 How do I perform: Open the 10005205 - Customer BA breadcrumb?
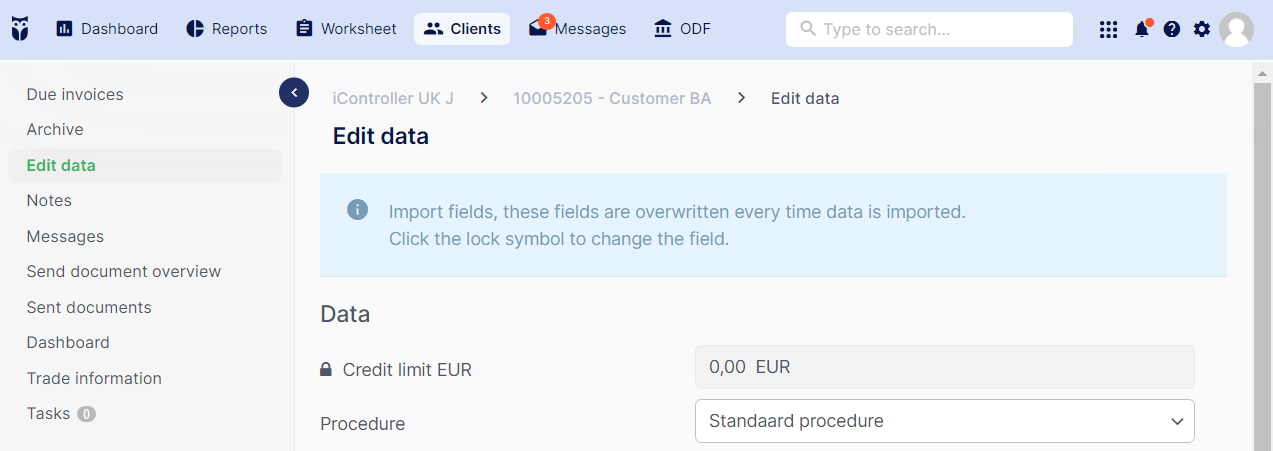pos(612,98)
